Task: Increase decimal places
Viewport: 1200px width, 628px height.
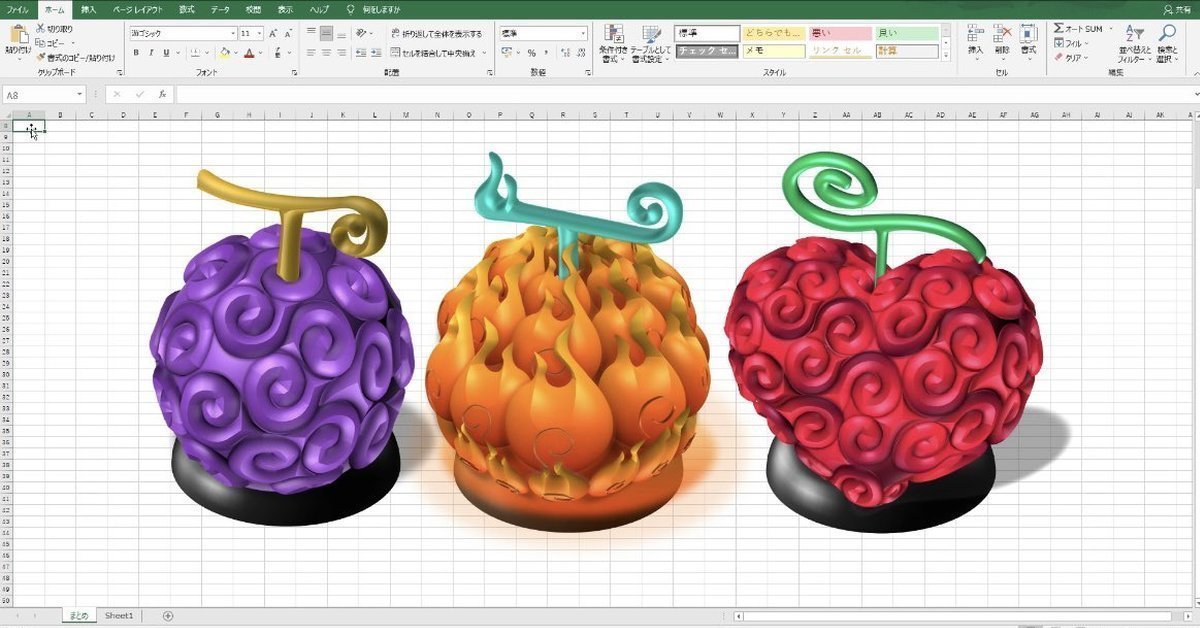Action: tap(565, 53)
